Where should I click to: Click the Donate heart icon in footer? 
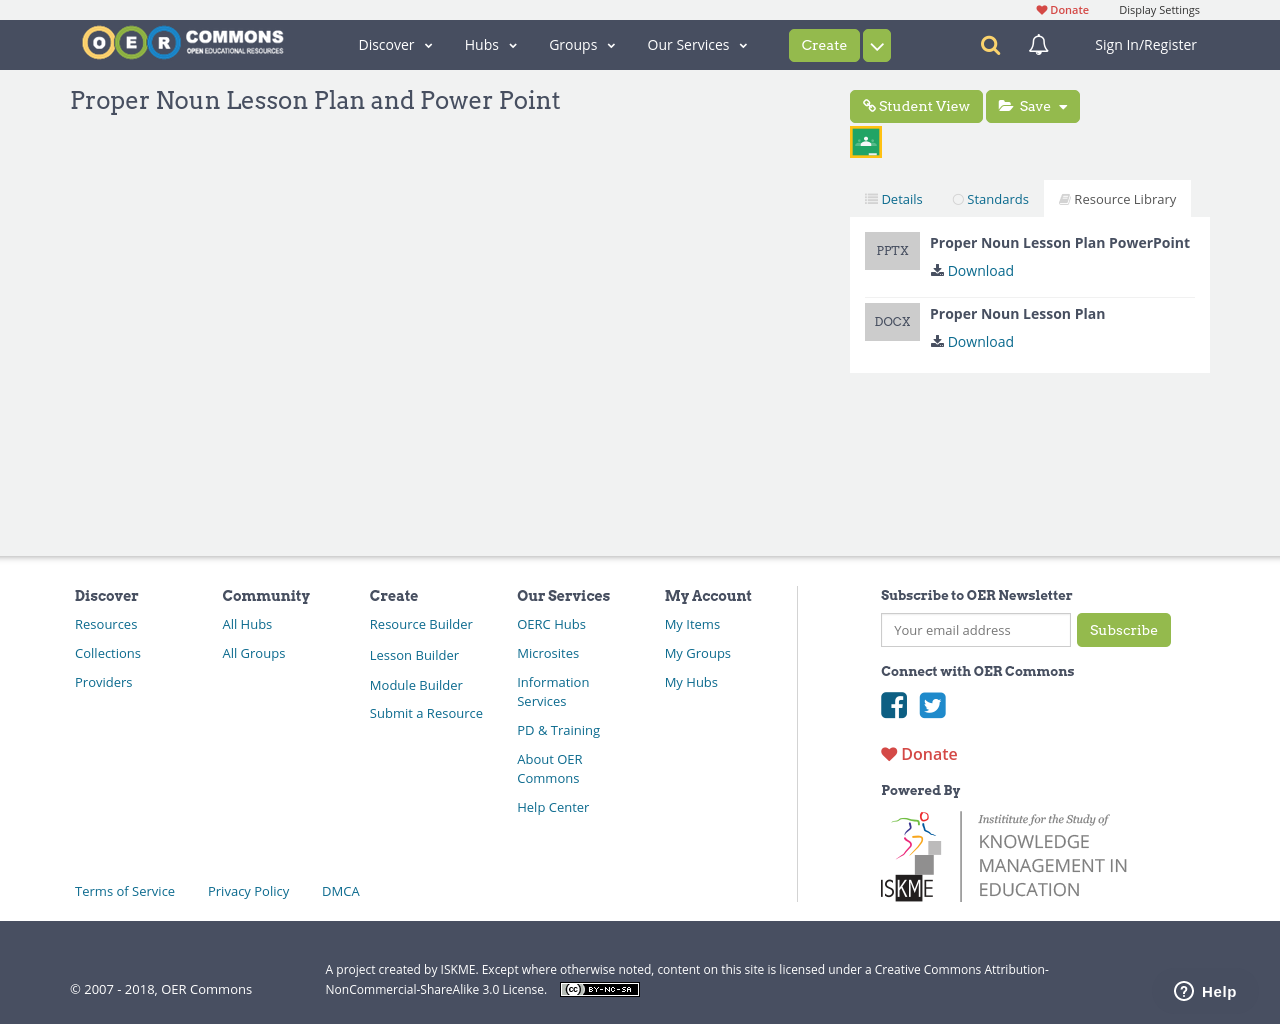pos(889,752)
